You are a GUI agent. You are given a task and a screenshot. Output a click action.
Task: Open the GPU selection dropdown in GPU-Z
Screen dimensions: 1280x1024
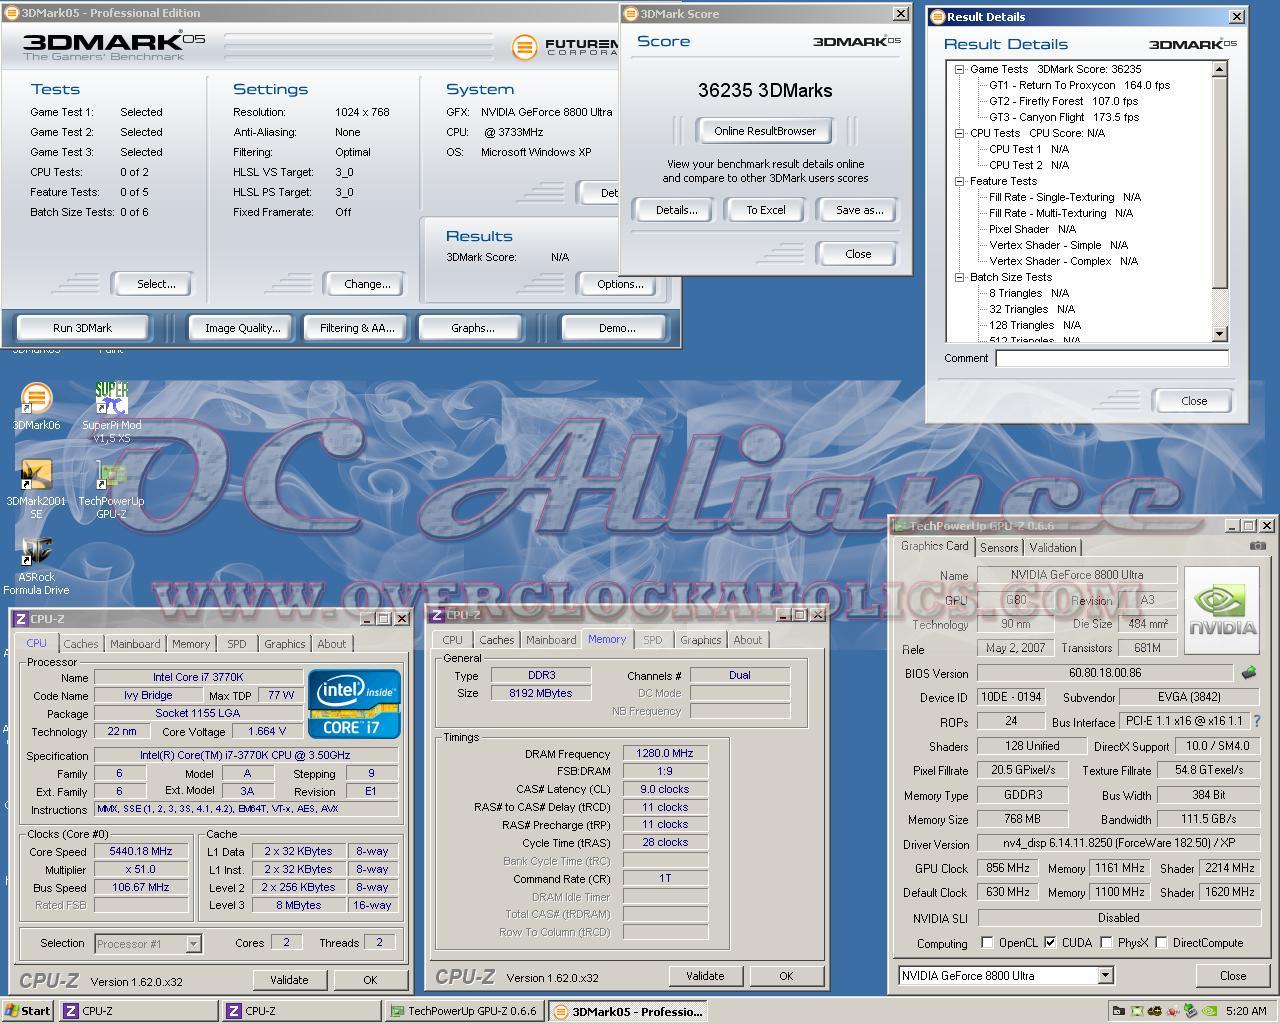pos(1105,975)
